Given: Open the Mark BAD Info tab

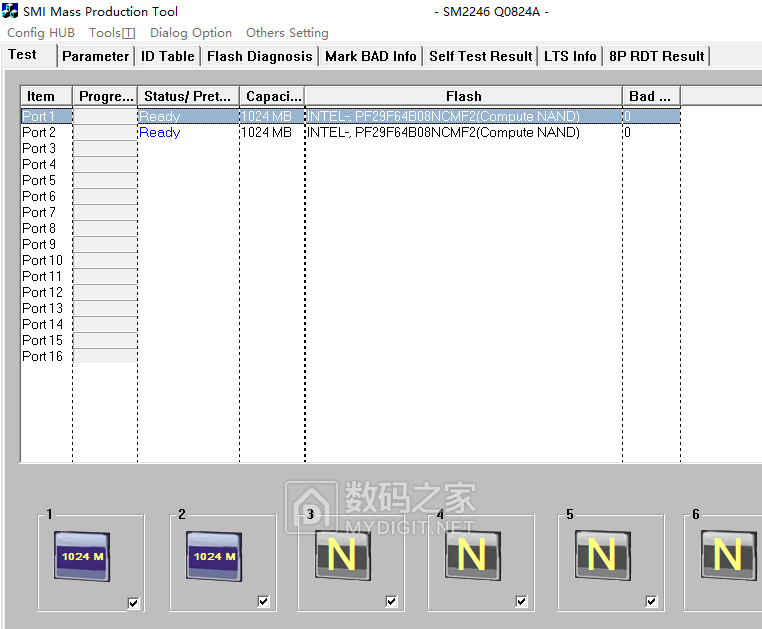Looking at the screenshot, I should (x=370, y=56).
